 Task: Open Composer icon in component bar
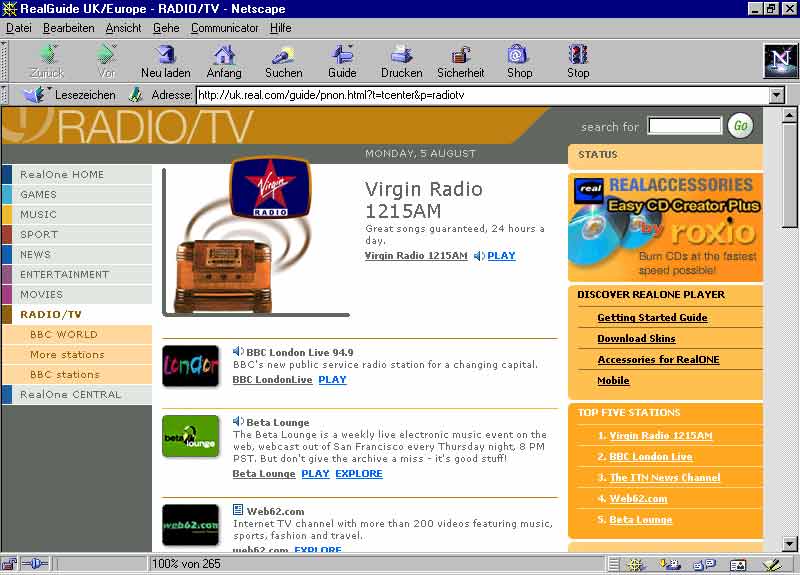click(x=772, y=564)
